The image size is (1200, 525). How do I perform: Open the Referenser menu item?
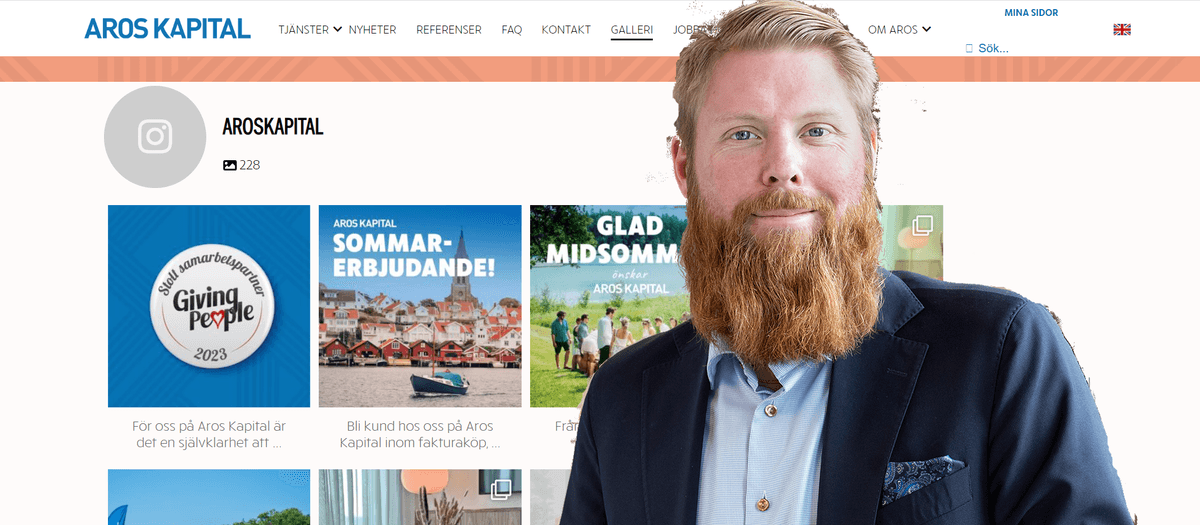click(449, 30)
